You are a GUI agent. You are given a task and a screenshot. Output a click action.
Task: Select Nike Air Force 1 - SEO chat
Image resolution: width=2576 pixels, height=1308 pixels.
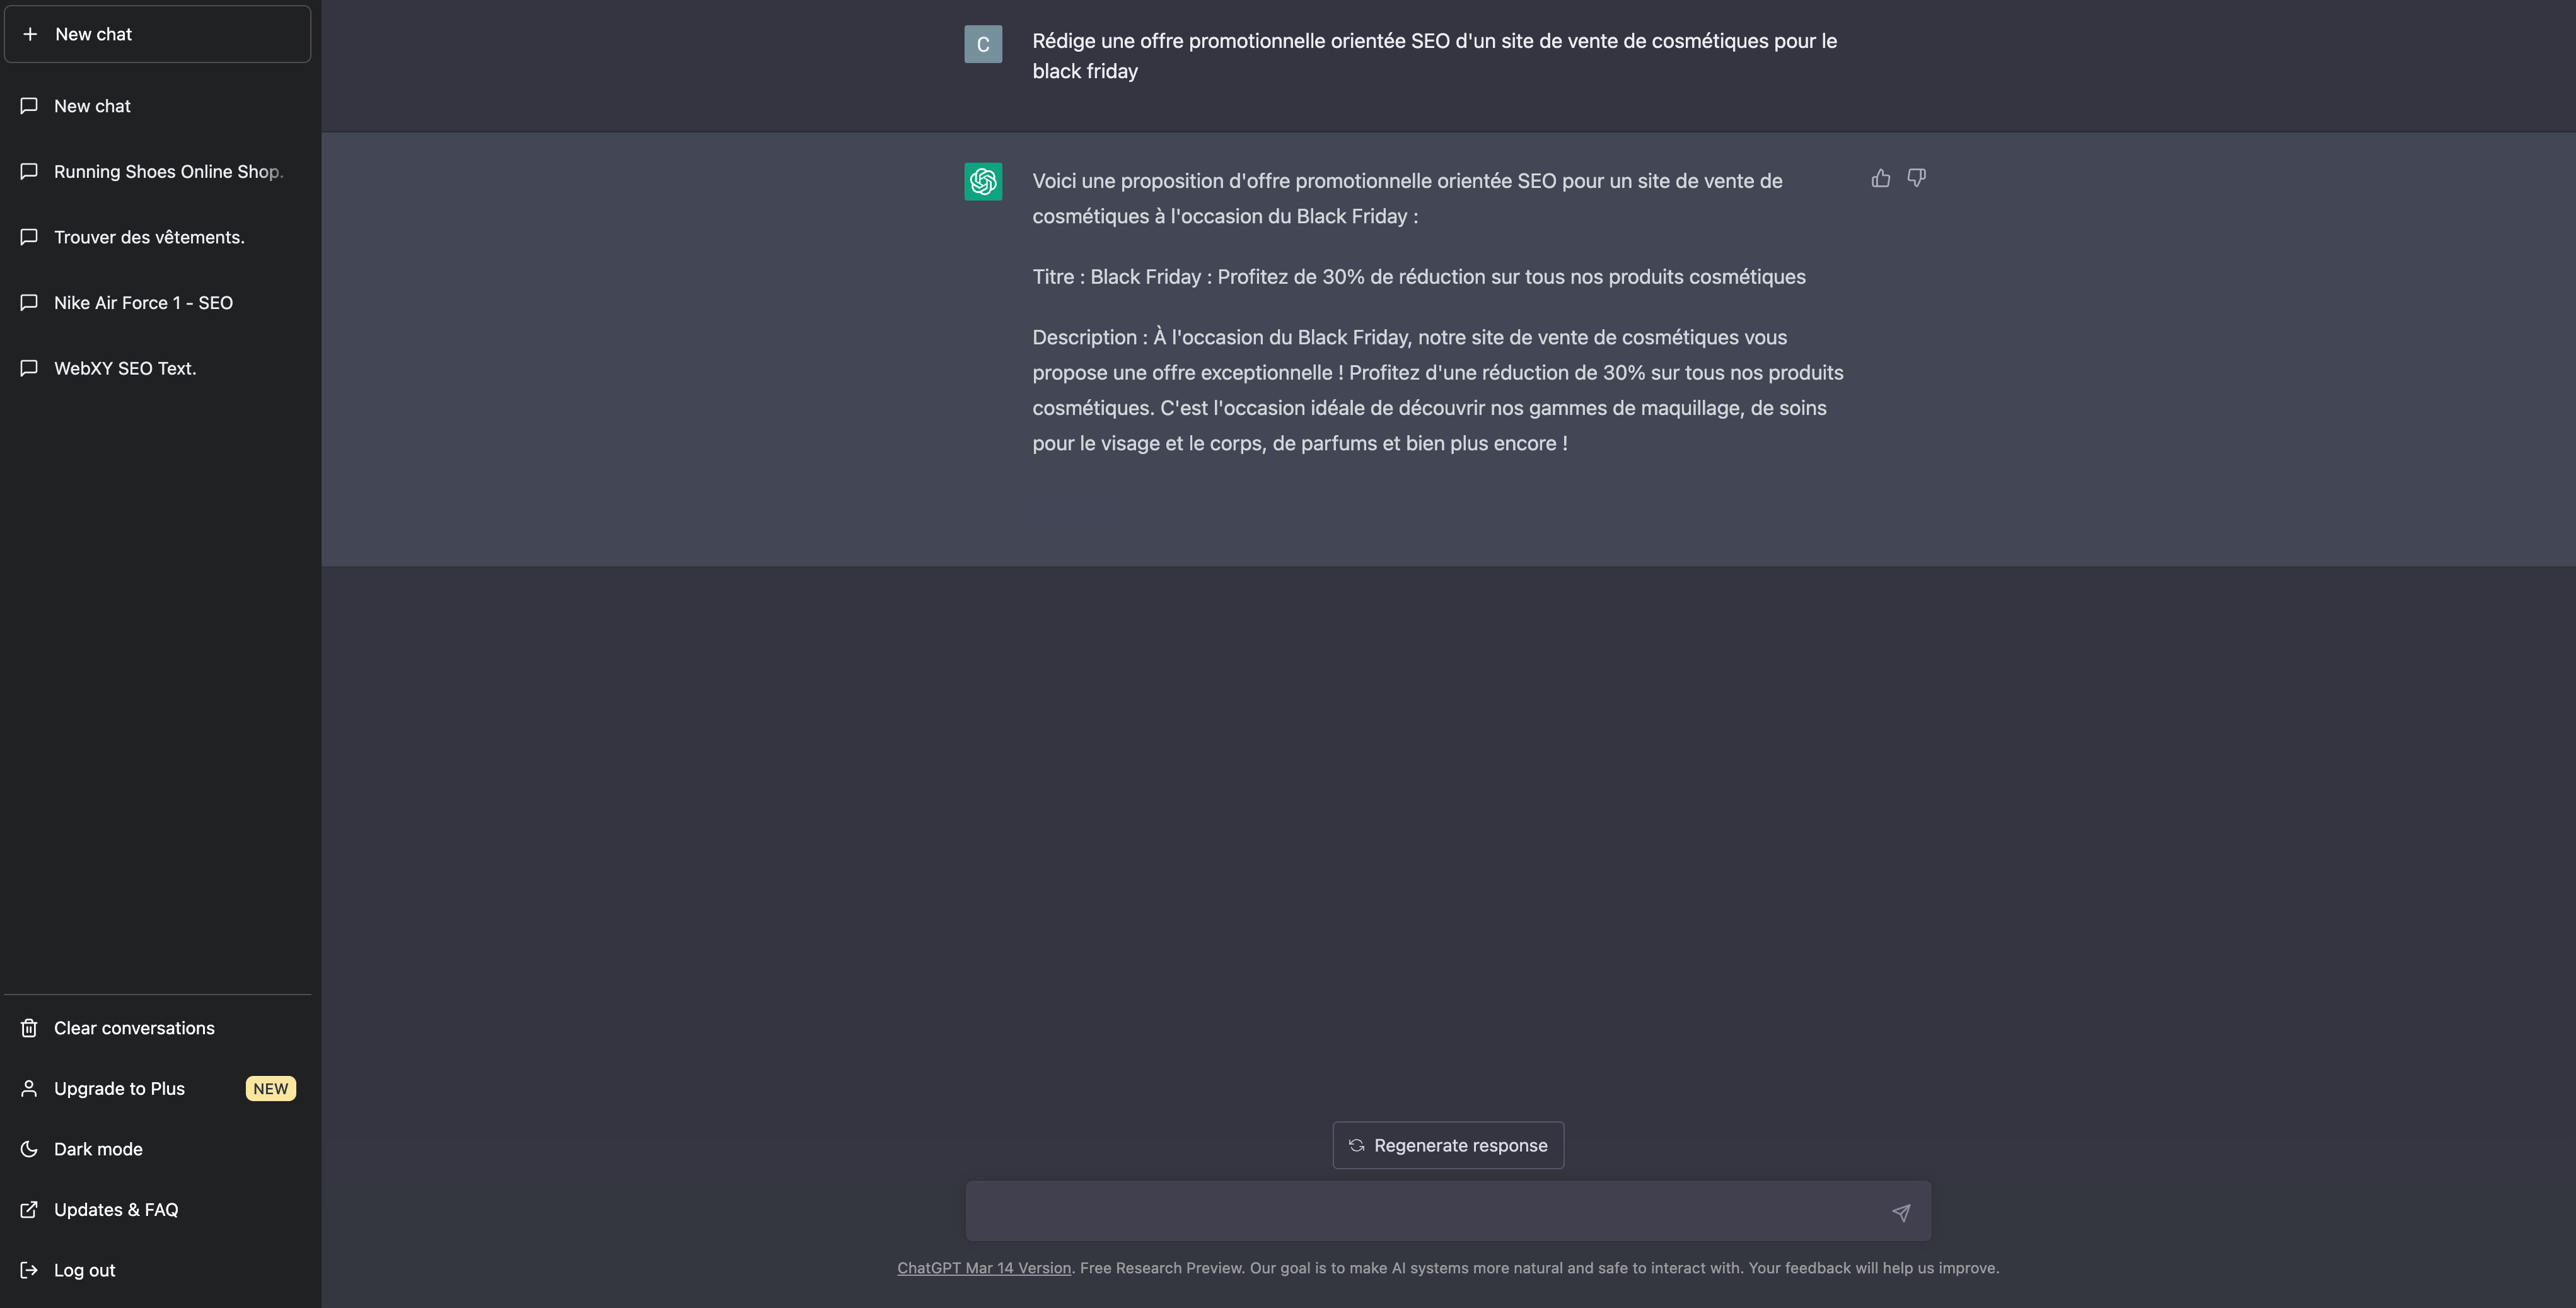click(x=158, y=302)
